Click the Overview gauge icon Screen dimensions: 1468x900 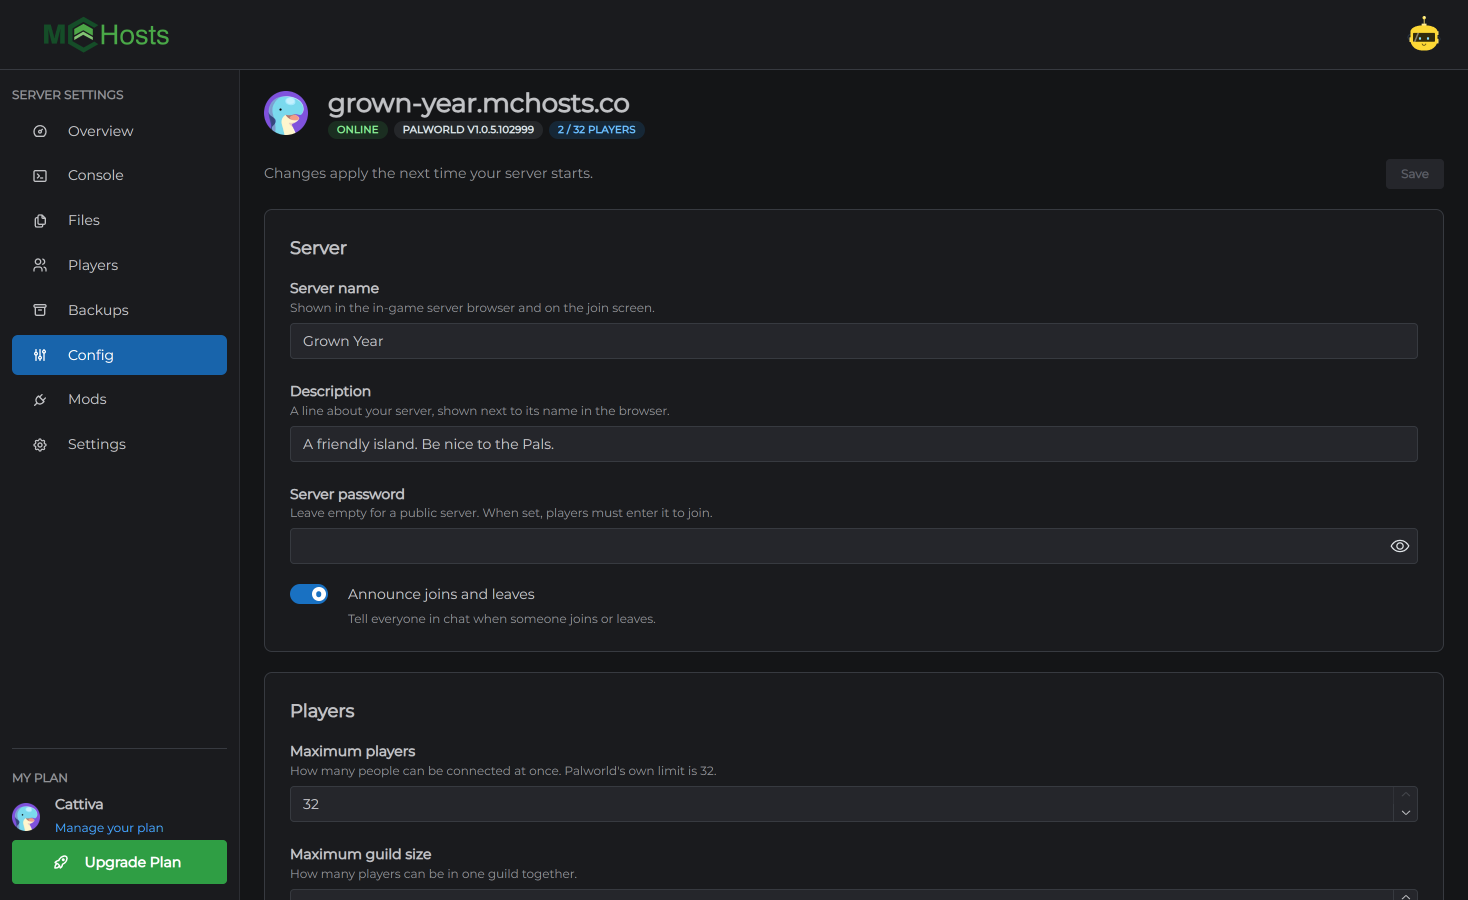pos(40,131)
